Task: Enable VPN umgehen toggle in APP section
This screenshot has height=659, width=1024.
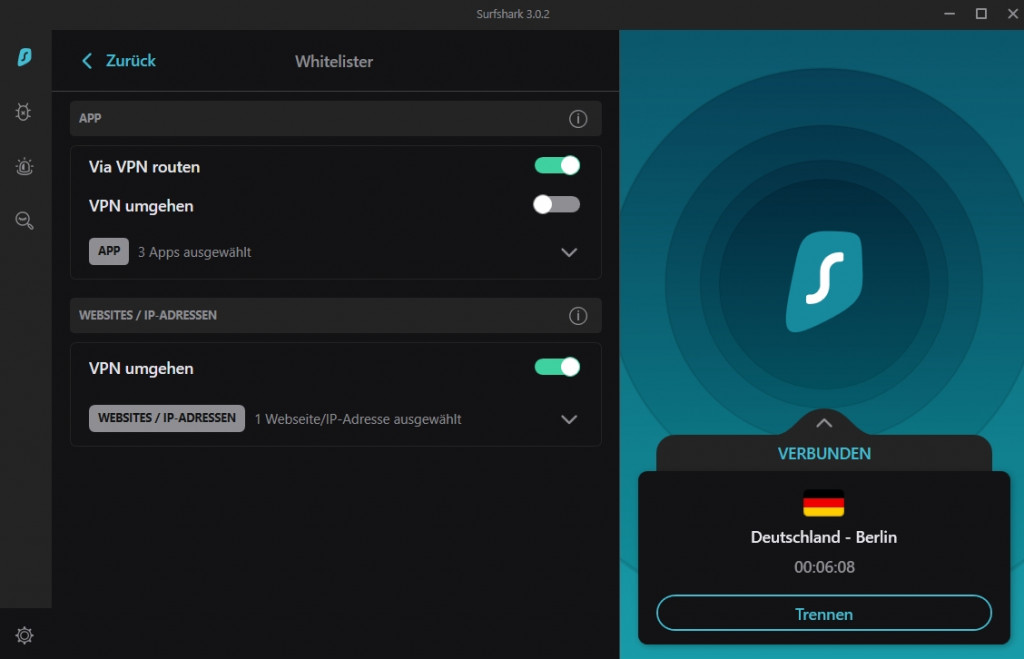Action: (556, 205)
